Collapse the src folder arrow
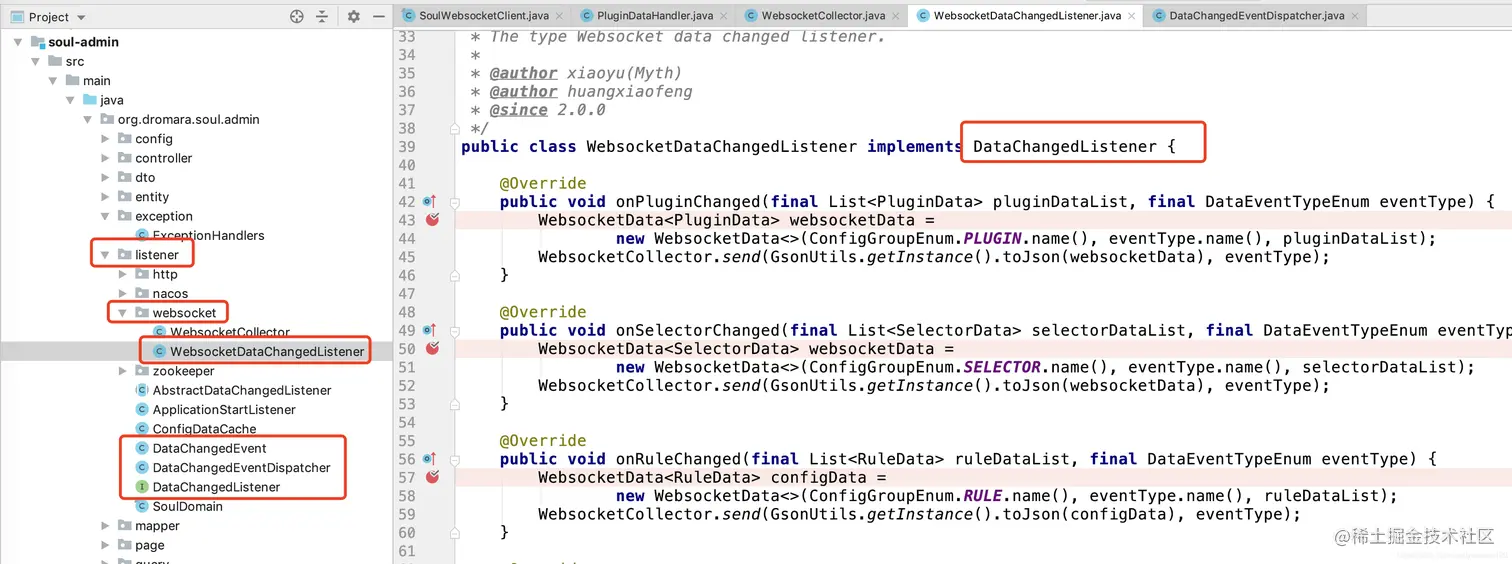This screenshot has height=564, width=1512. click(x=36, y=61)
